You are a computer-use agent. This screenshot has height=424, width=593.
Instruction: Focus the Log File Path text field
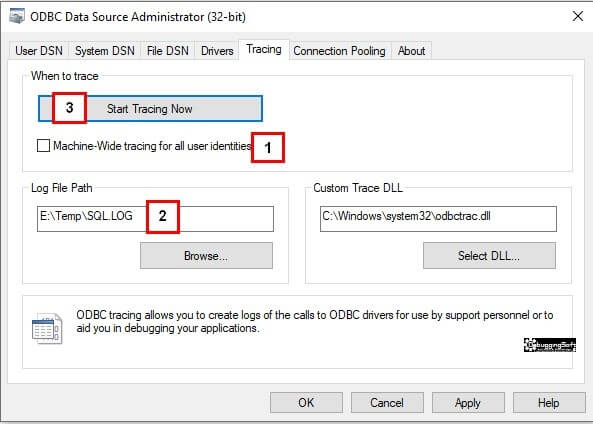pyautogui.click(x=155, y=219)
